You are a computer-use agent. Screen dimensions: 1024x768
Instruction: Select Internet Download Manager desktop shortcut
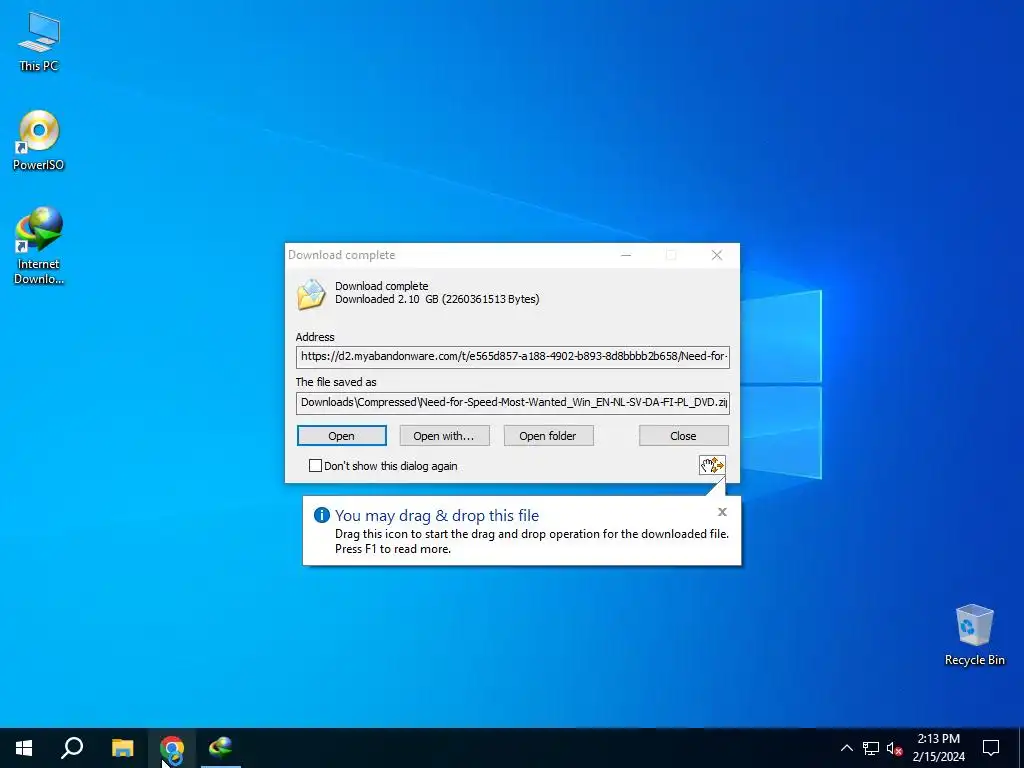pos(39,246)
